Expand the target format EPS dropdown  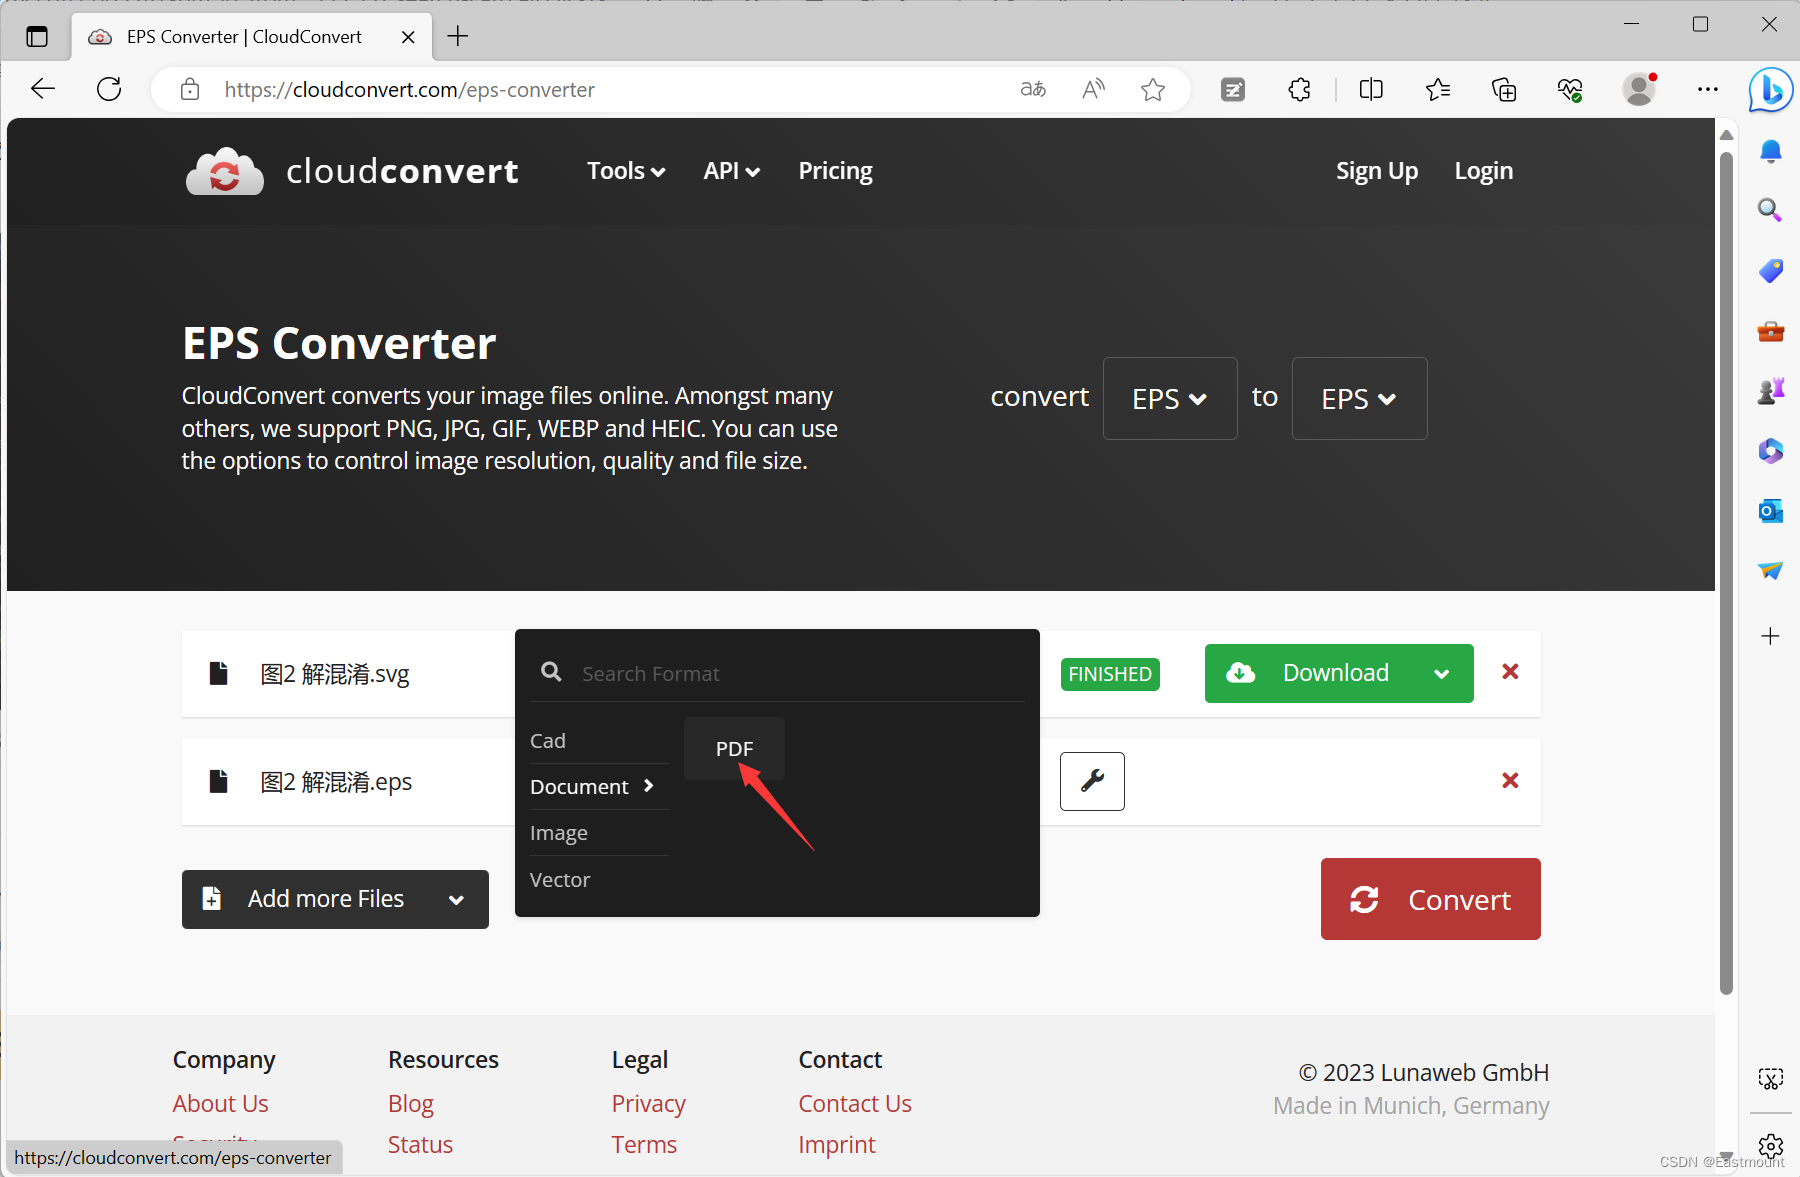coord(1359,398)
